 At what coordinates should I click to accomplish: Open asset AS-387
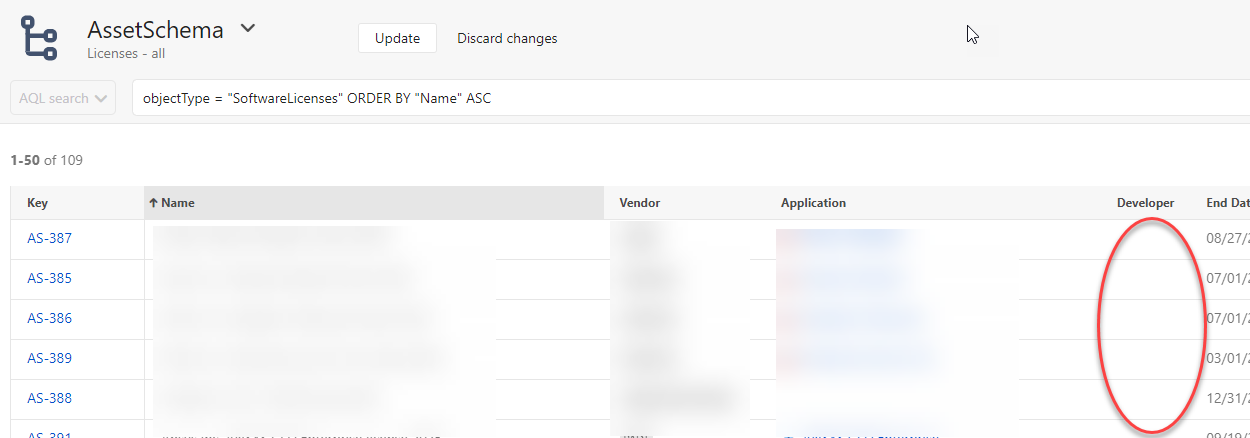[49, 238]
